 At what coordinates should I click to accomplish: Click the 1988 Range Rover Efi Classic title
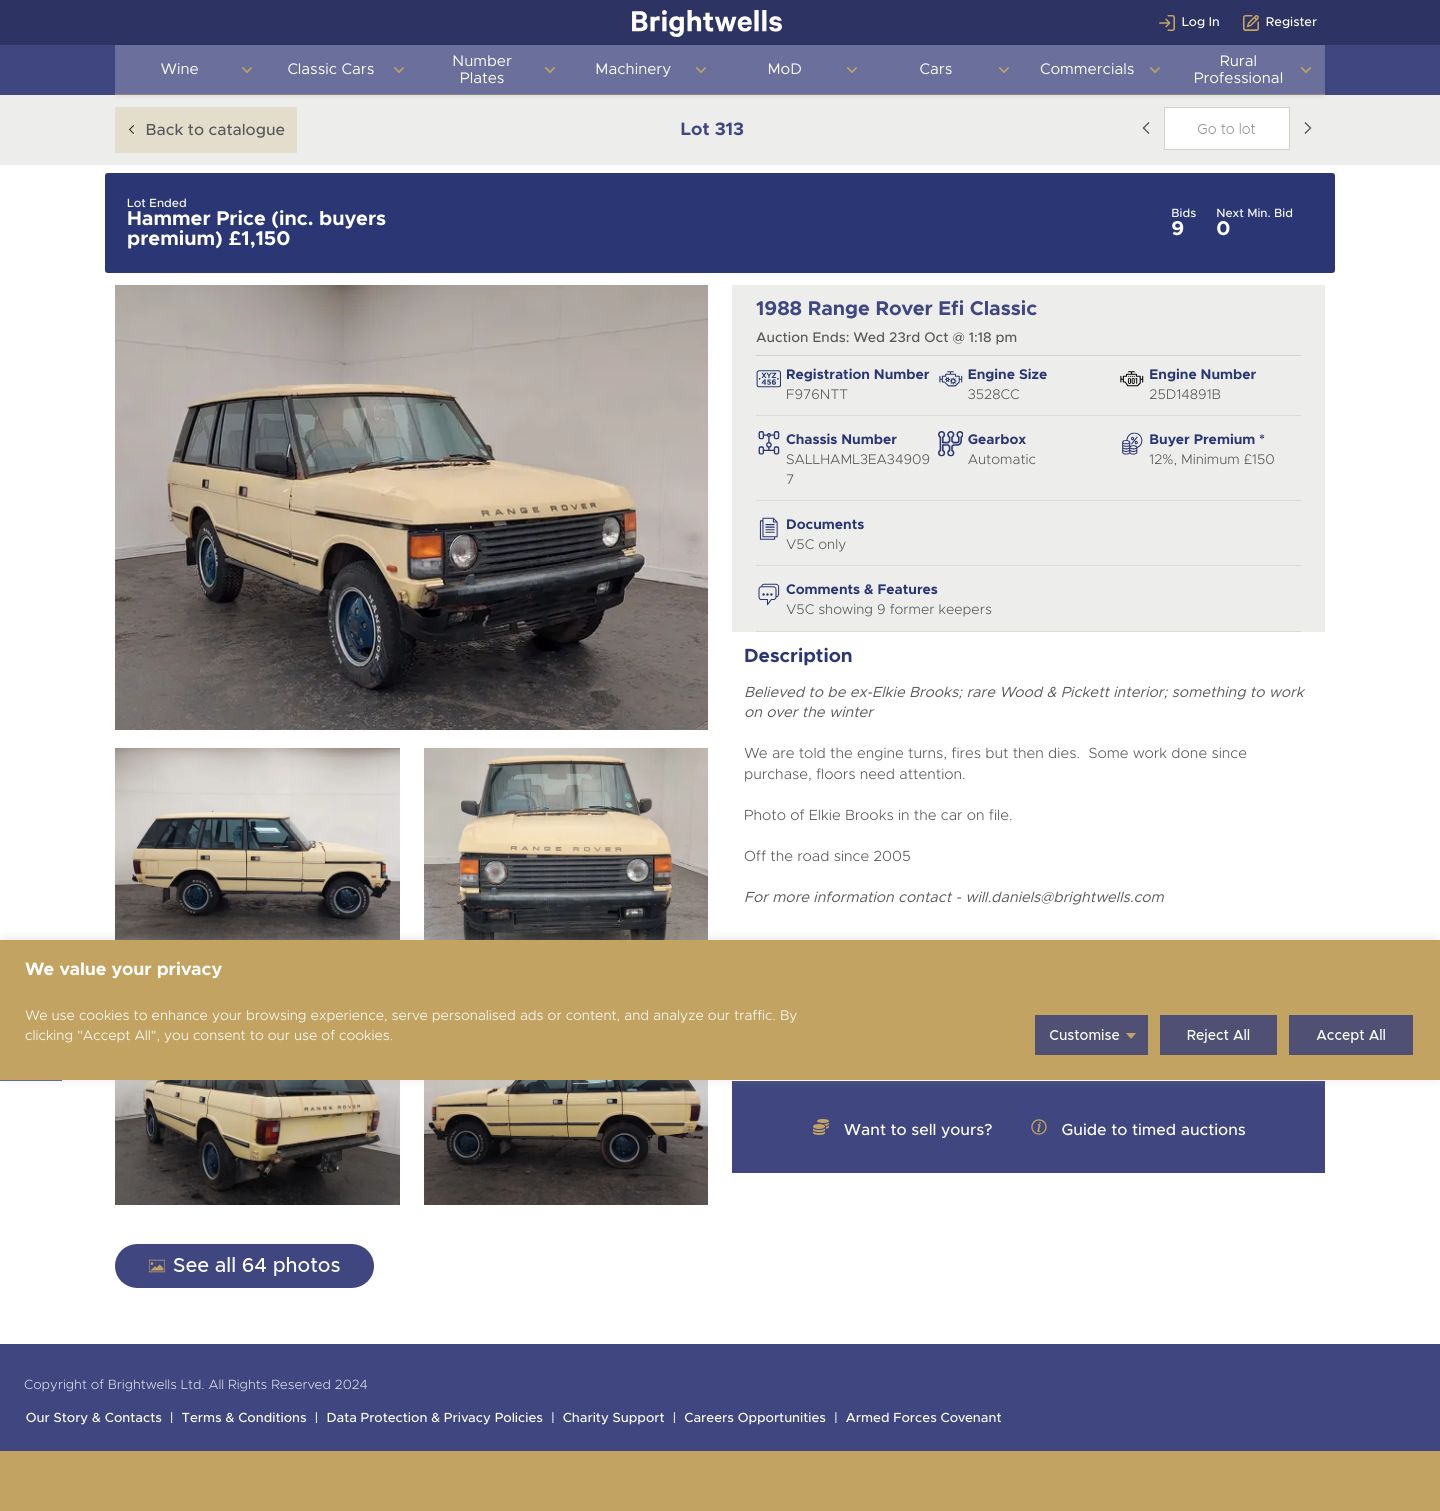tap(896, 309)
